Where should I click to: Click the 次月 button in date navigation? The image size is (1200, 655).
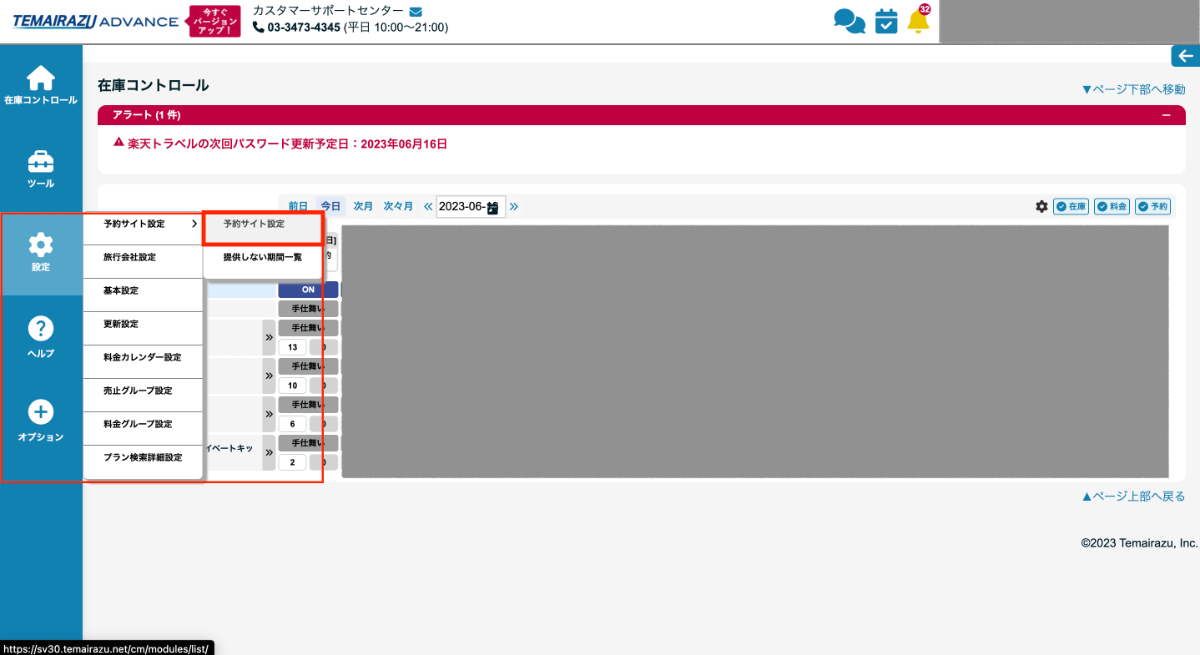[363, 206]
